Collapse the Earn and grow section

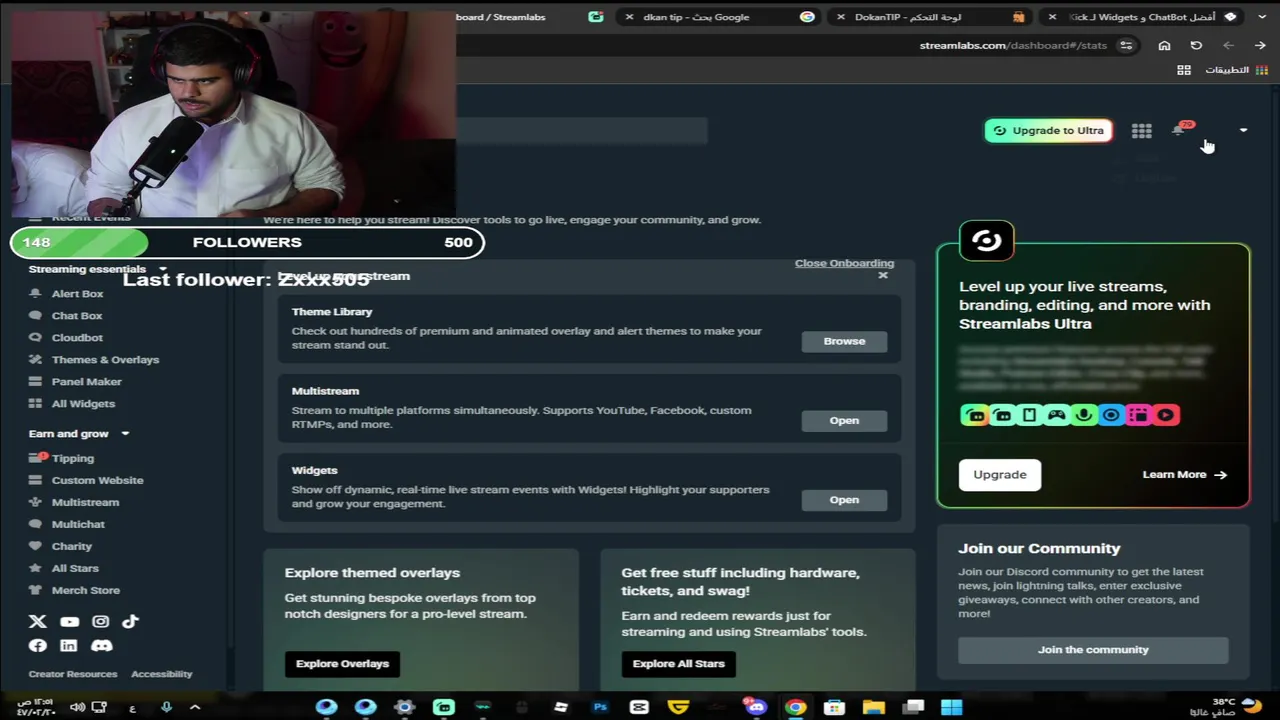point(125,434)
